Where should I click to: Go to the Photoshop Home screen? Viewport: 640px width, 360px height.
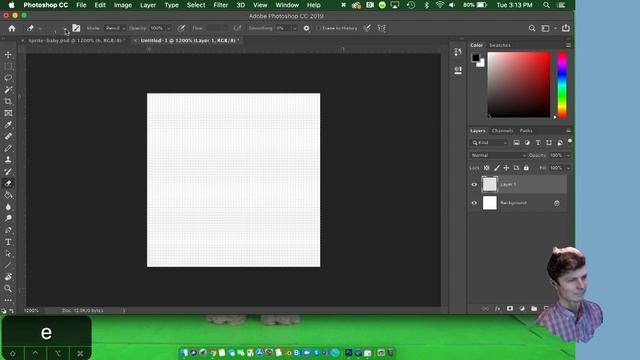pyautogui.click(x=12, y=28)
